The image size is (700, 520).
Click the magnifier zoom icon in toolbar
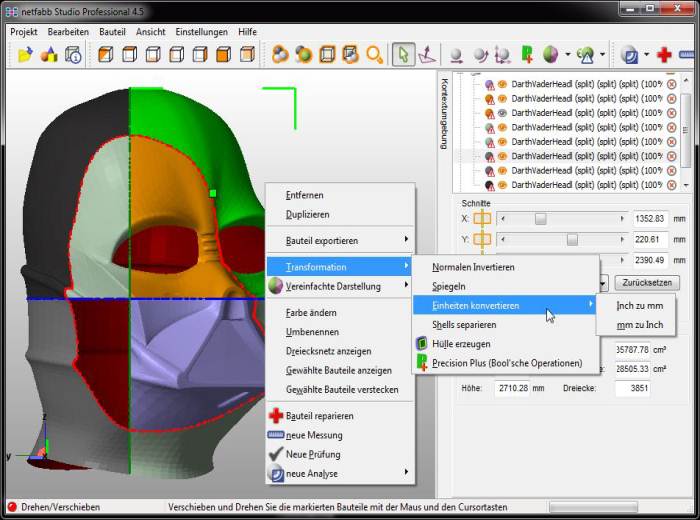coord(374,55)
